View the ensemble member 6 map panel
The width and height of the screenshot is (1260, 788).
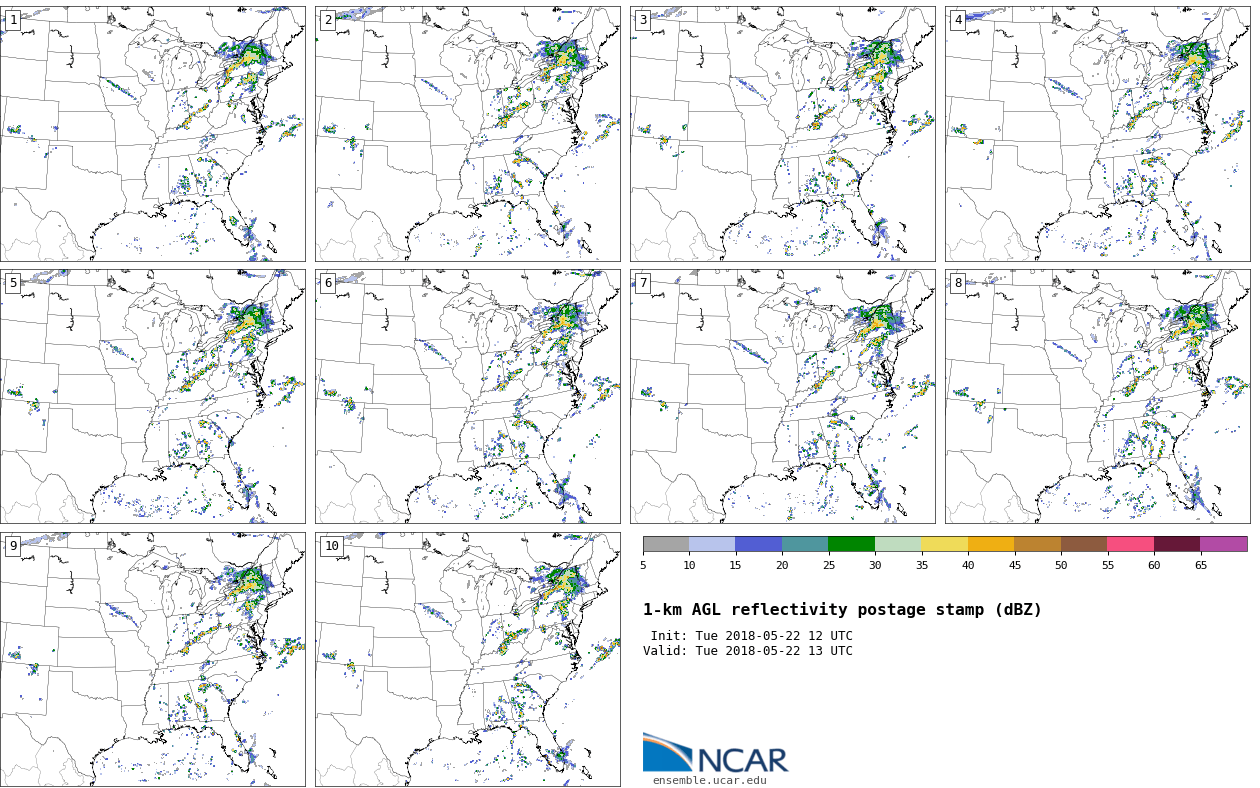pos(467,396)
